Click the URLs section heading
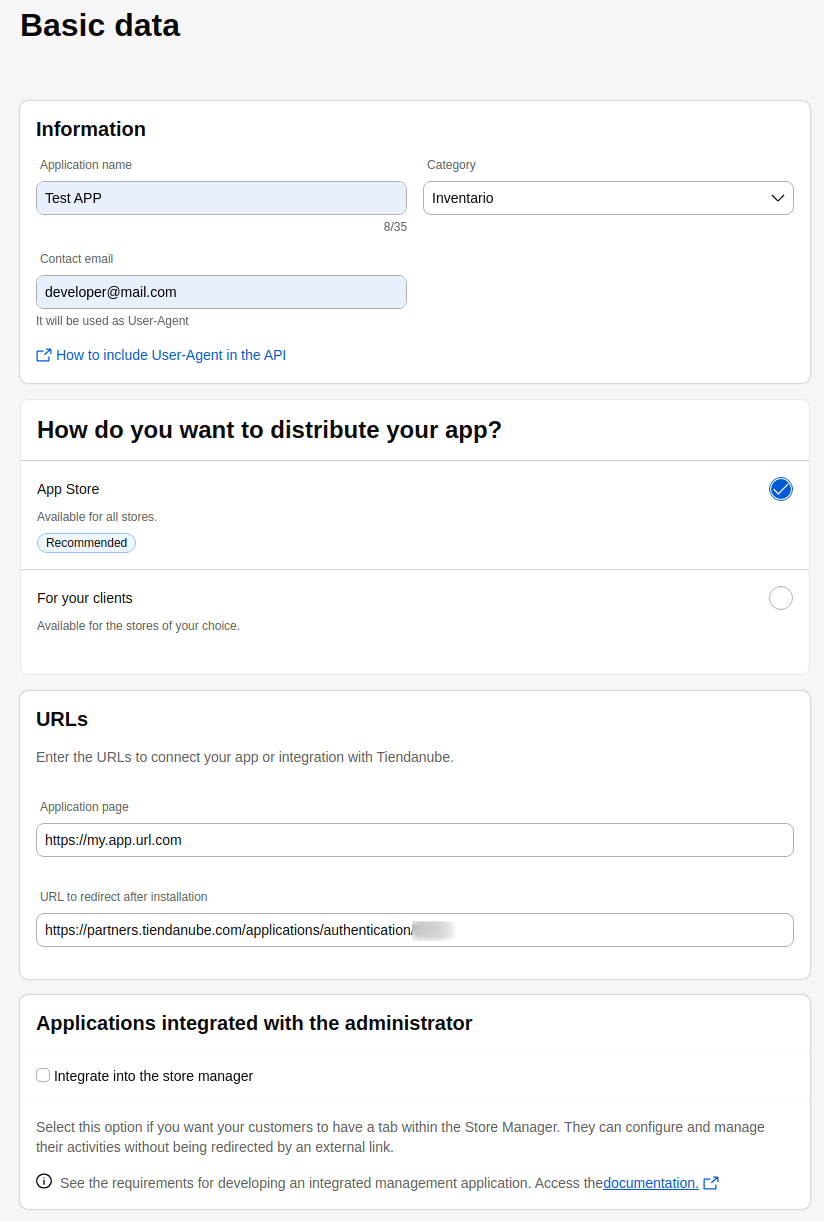 click(x=61, y=719)
